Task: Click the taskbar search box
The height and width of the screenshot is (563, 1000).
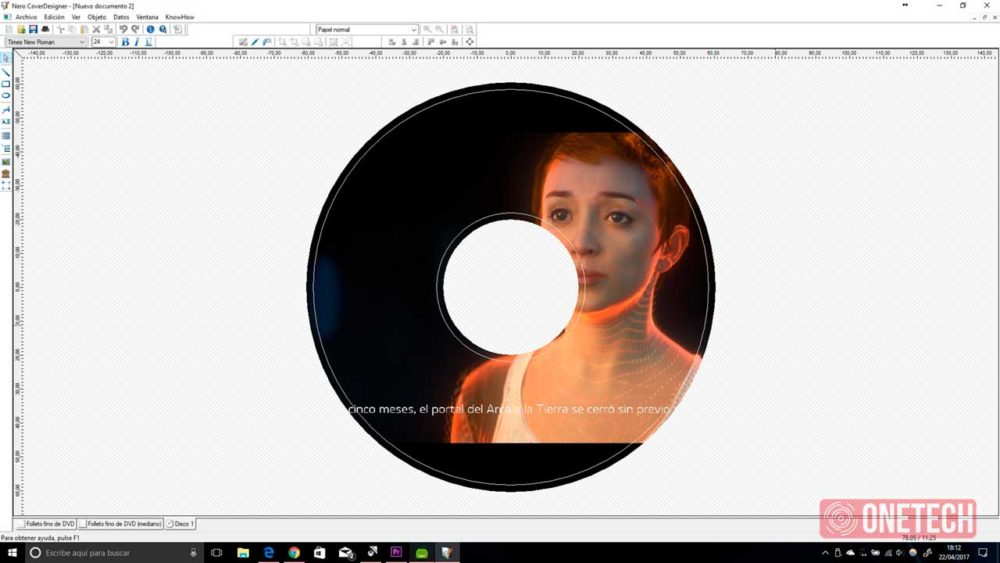Action: pos(114,553)
